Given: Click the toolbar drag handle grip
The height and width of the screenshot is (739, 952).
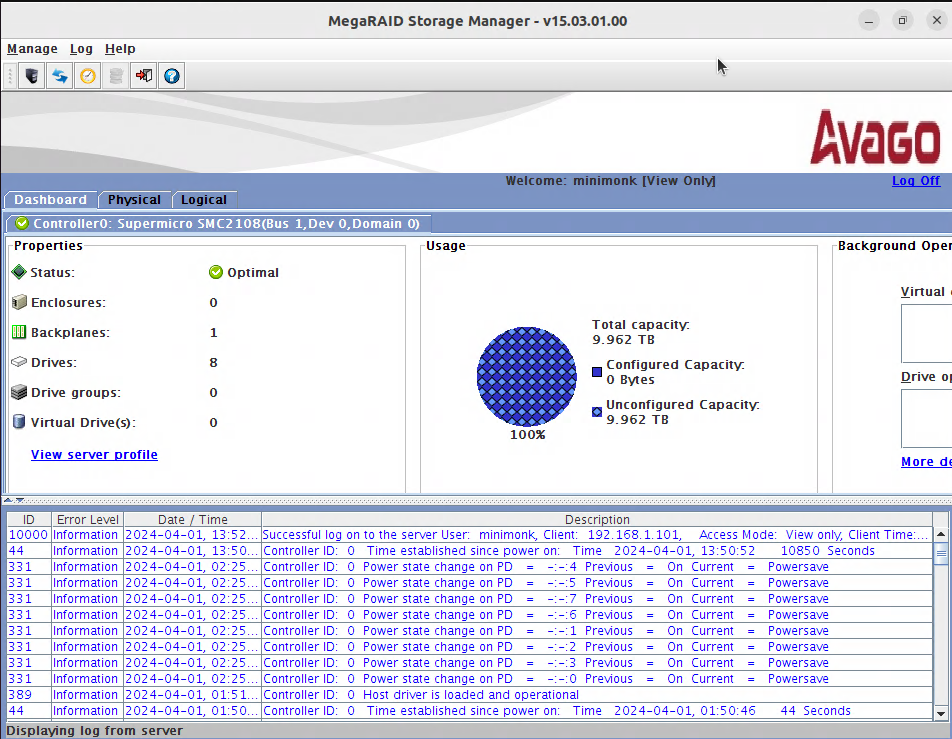Looking at the screenshot, I should 10,76.
